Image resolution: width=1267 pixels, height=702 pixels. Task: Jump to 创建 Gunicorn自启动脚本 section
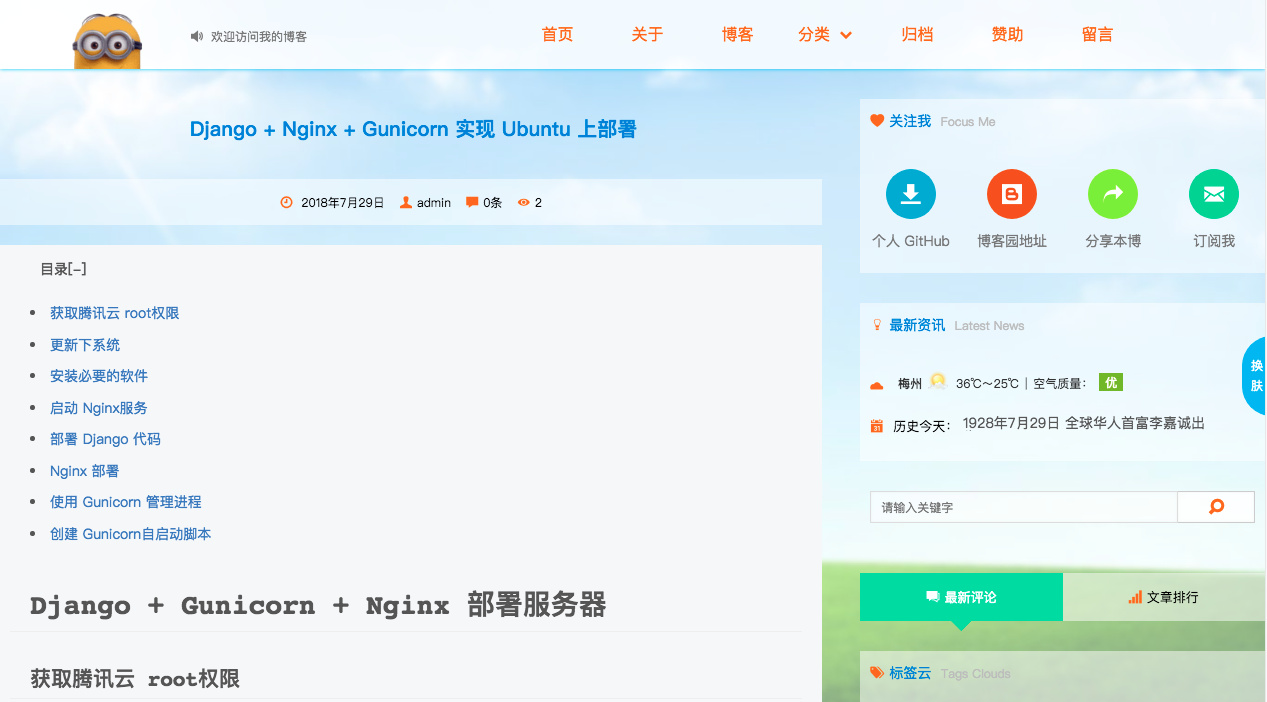pyautogui.click(x=131, y=534)
